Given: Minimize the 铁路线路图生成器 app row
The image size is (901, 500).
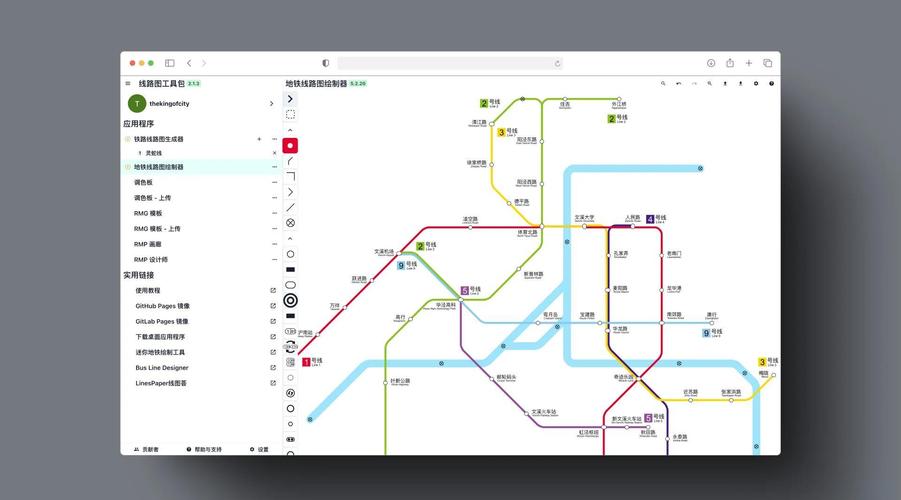Looking at the screenshot, I should [x=274, y=139].
